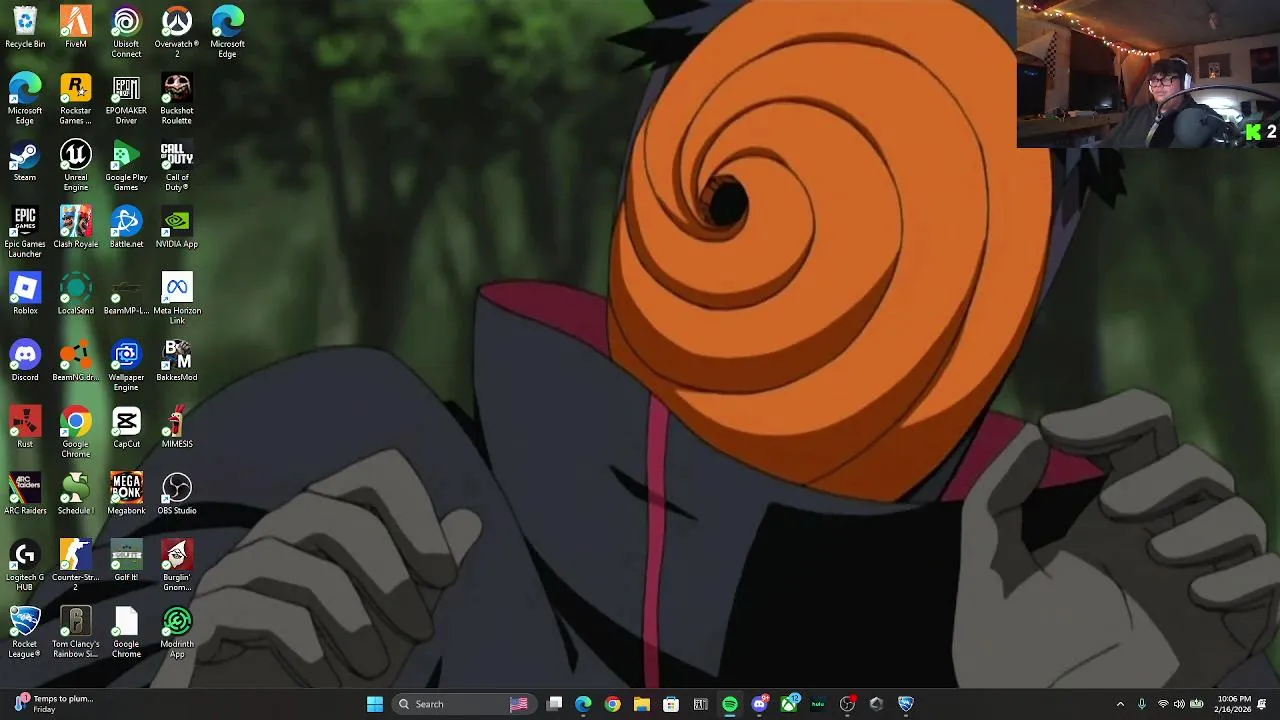Click the taskbar Search box
Screen dimensions: 1280x720
point(463,704)
